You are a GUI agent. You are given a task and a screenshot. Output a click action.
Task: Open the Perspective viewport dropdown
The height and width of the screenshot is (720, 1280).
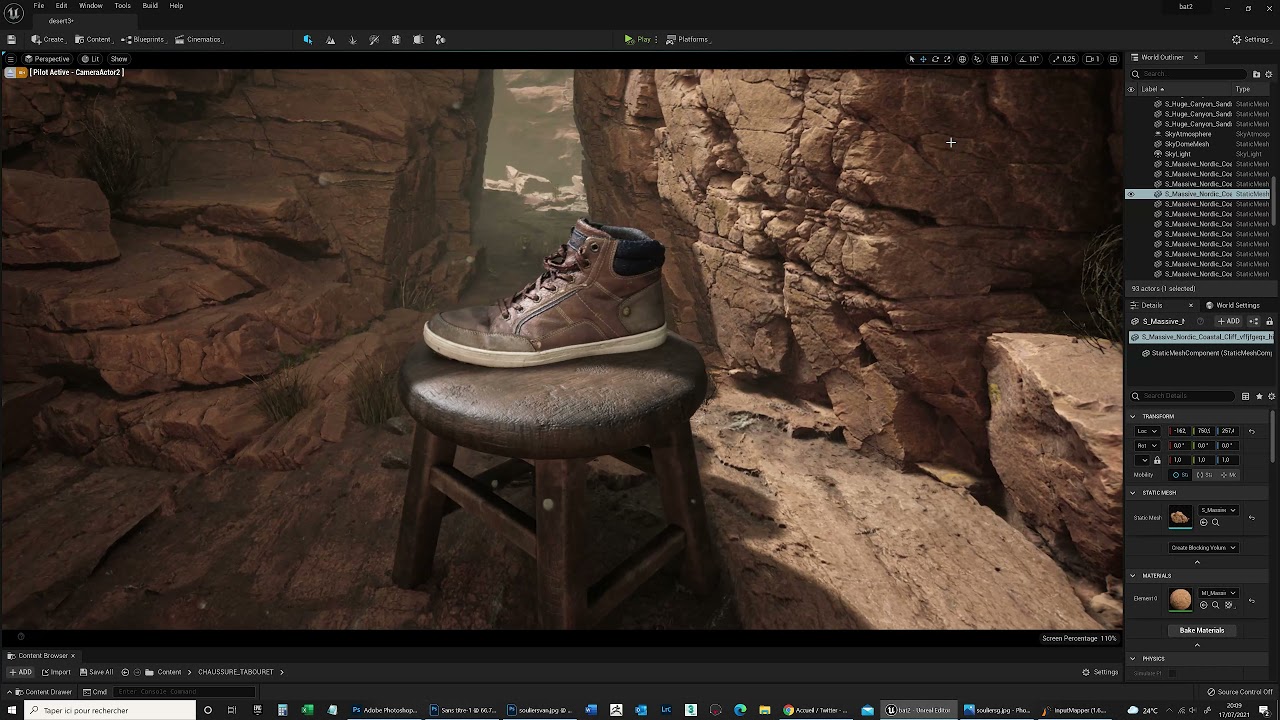click(46, 59)
